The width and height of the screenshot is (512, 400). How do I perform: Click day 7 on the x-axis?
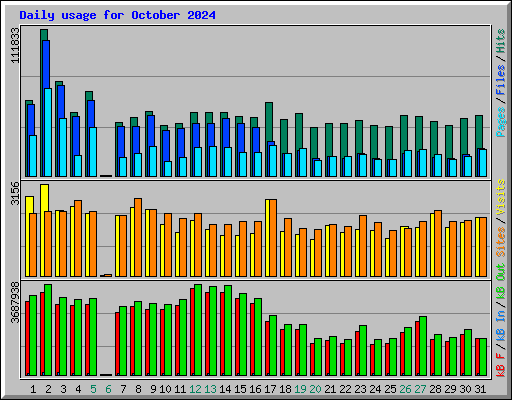[x=123, y=389]
